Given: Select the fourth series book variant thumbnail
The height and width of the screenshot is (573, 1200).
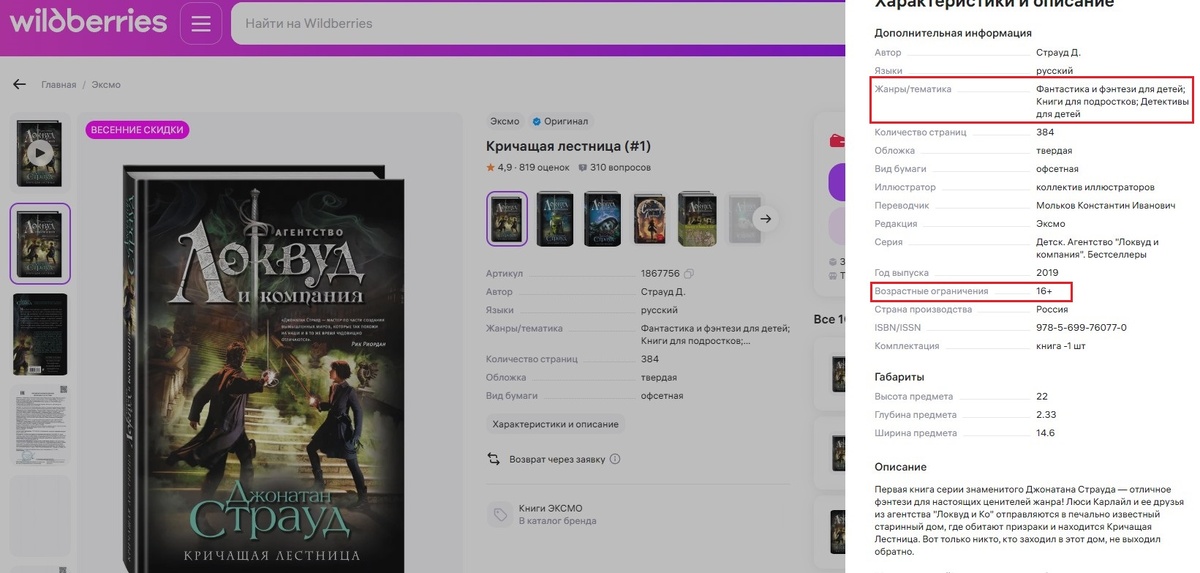Looking at the screenshot, I should tap(650, 218).
